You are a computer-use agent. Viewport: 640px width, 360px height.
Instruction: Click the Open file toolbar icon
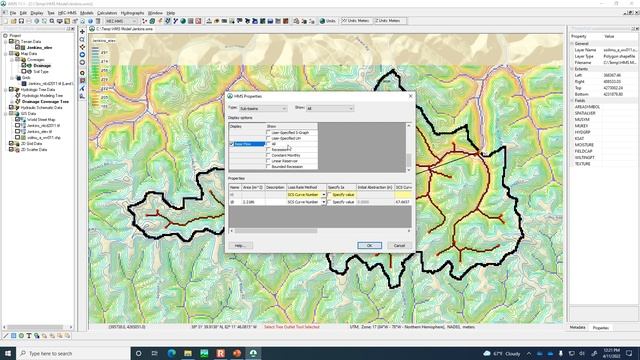tap(13, 21)
